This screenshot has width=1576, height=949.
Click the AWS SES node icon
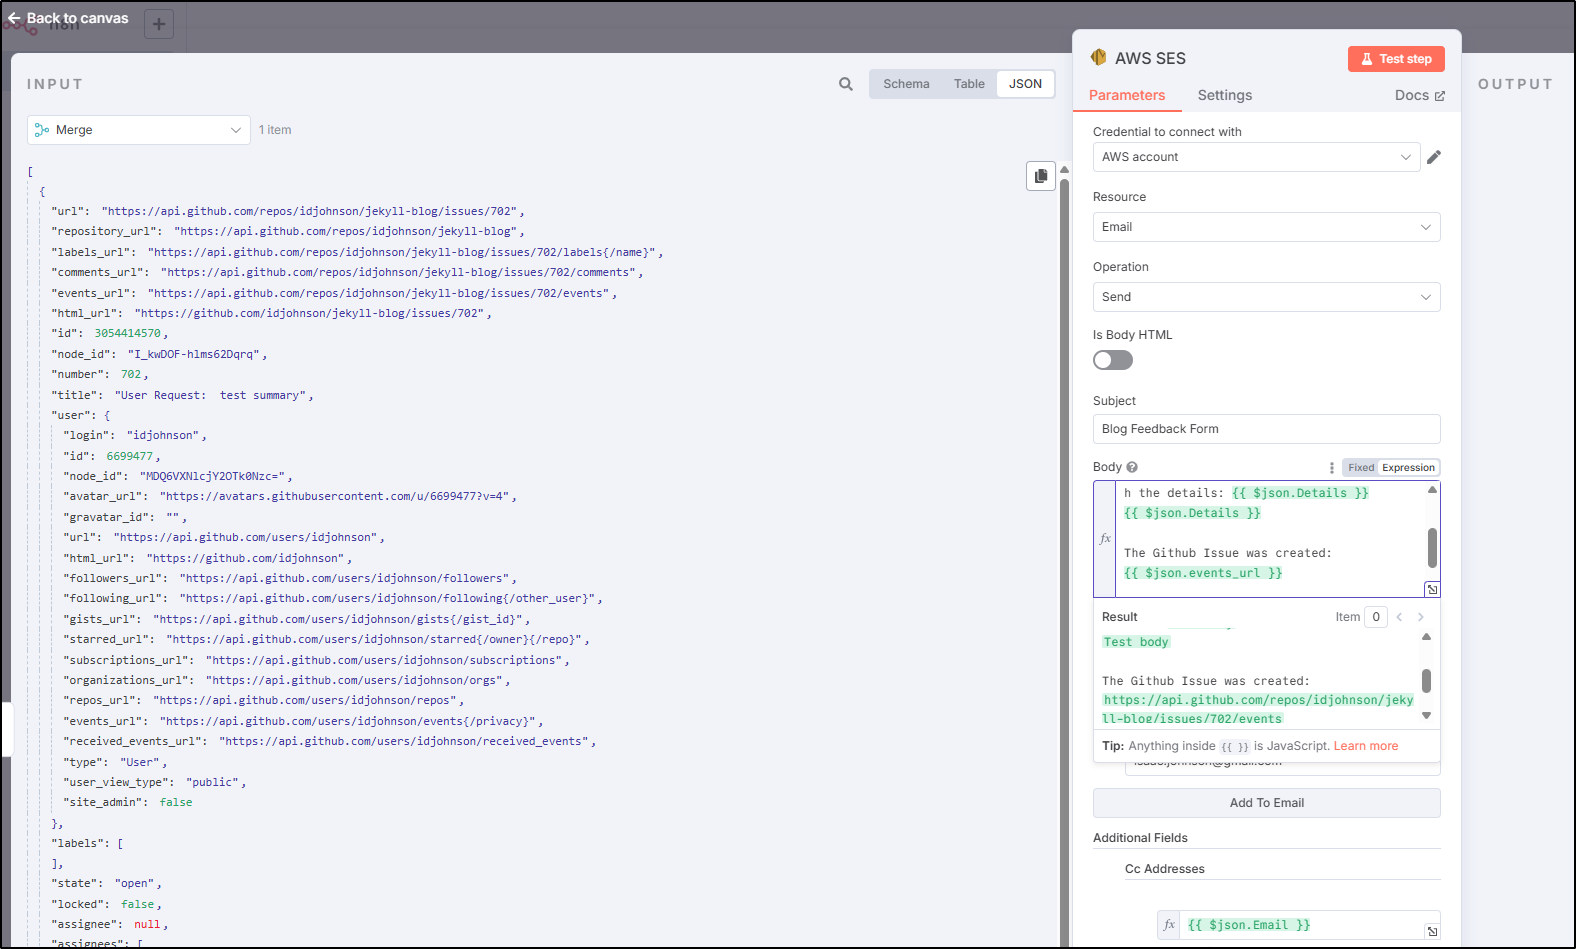click(x=1099, y=58)
